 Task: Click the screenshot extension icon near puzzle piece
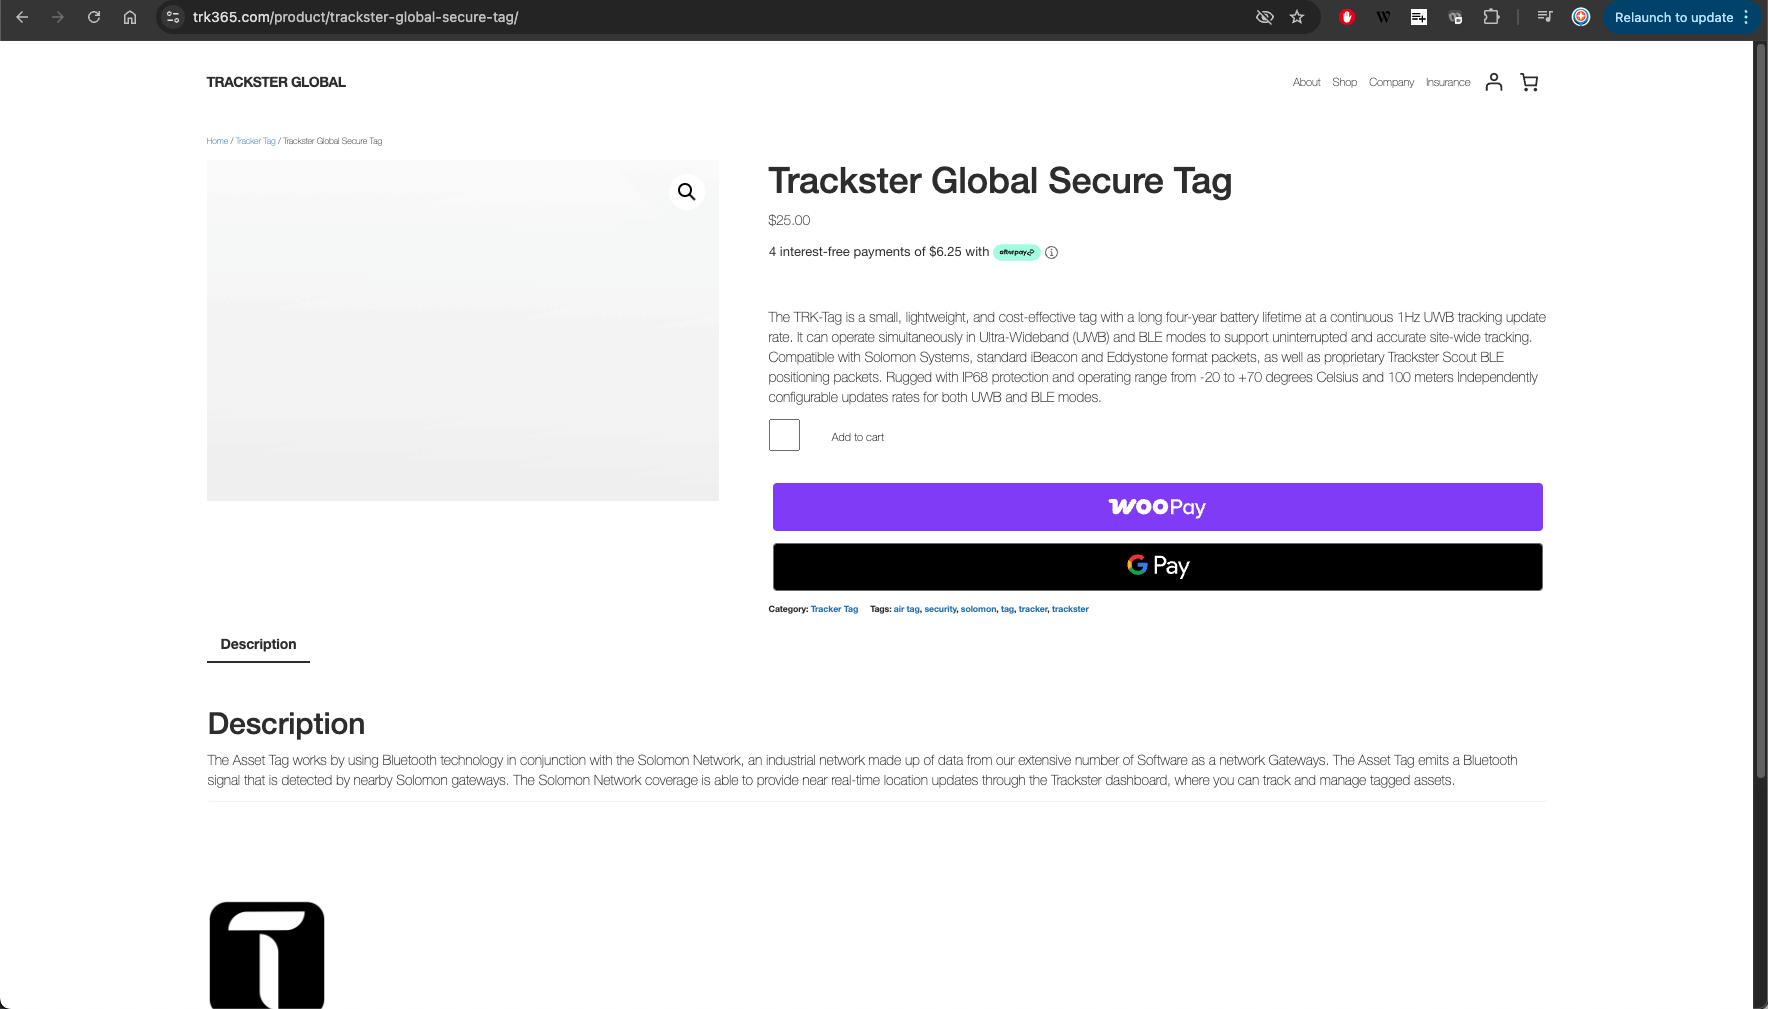1455,17
